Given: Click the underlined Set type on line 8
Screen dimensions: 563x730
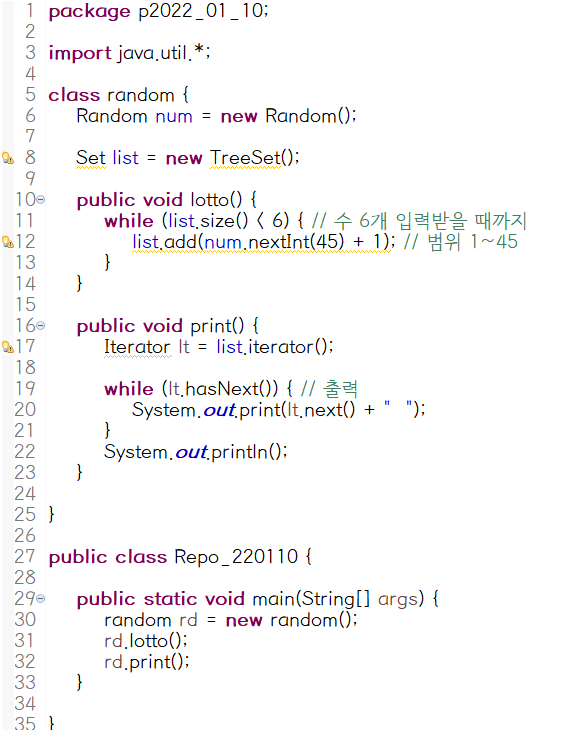Looking at the screenshot, I should coord(91,158).
